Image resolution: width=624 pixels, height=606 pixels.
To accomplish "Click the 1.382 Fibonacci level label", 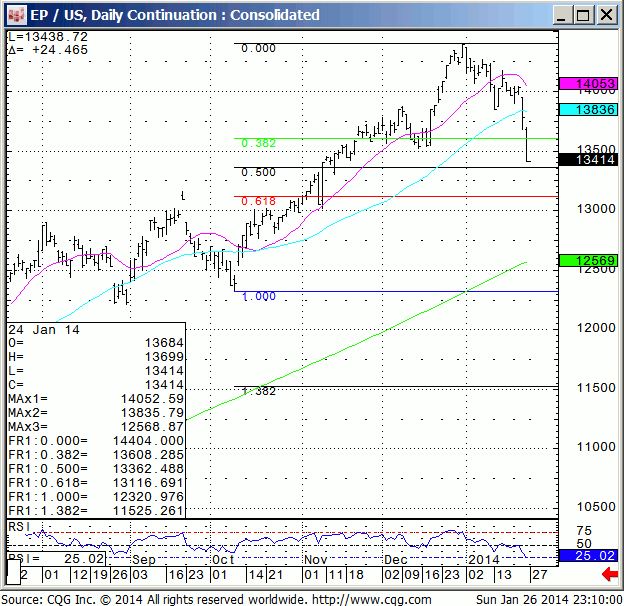I will point(259,392).
